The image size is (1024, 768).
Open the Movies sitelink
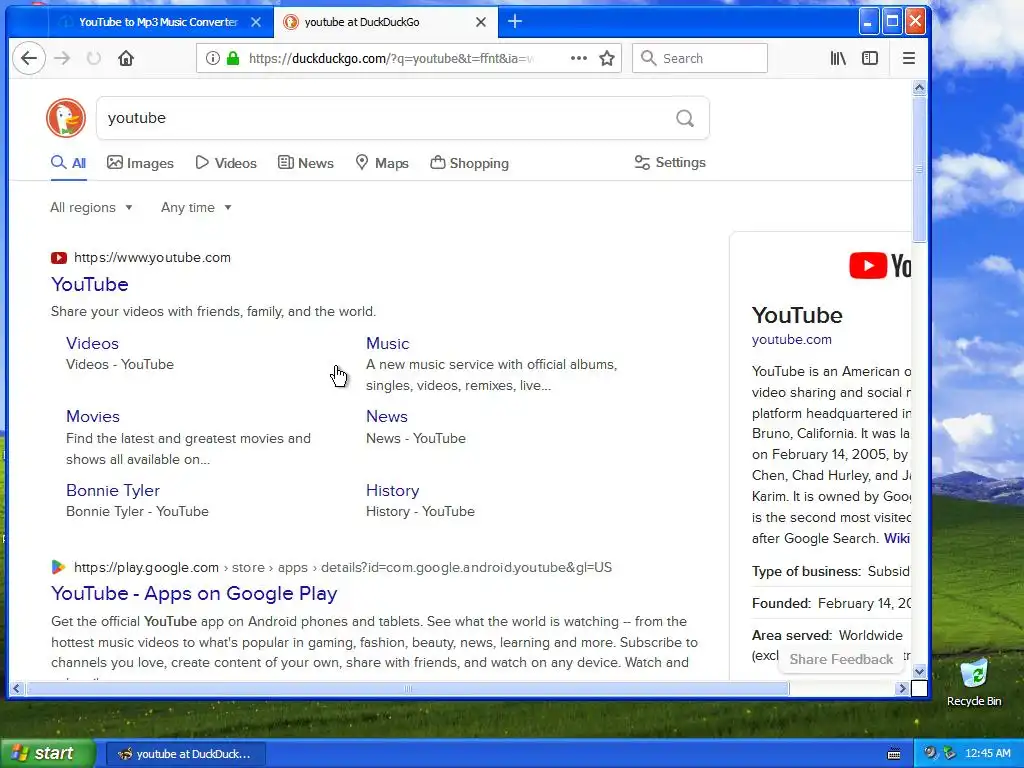pyautogui.click(x=93, y=417)
